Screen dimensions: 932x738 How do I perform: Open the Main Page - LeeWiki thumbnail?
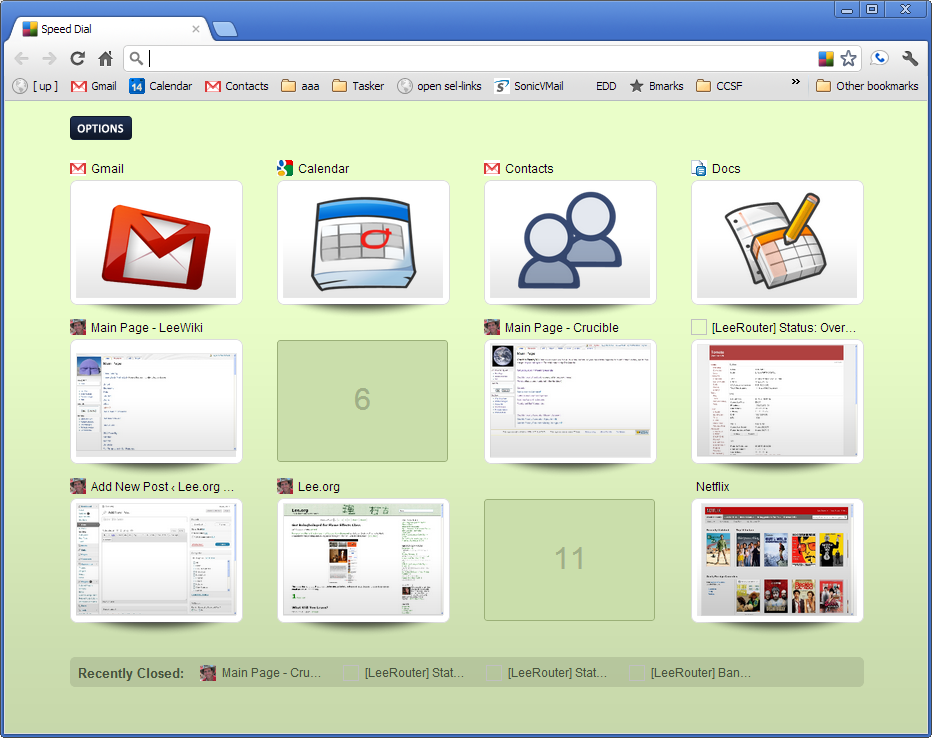(x=156, y=401)
